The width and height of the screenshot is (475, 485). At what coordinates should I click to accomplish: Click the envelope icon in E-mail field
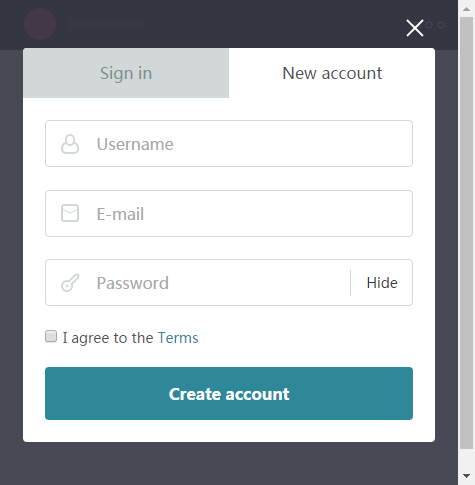pyautogui.click(x=70, y=213)
